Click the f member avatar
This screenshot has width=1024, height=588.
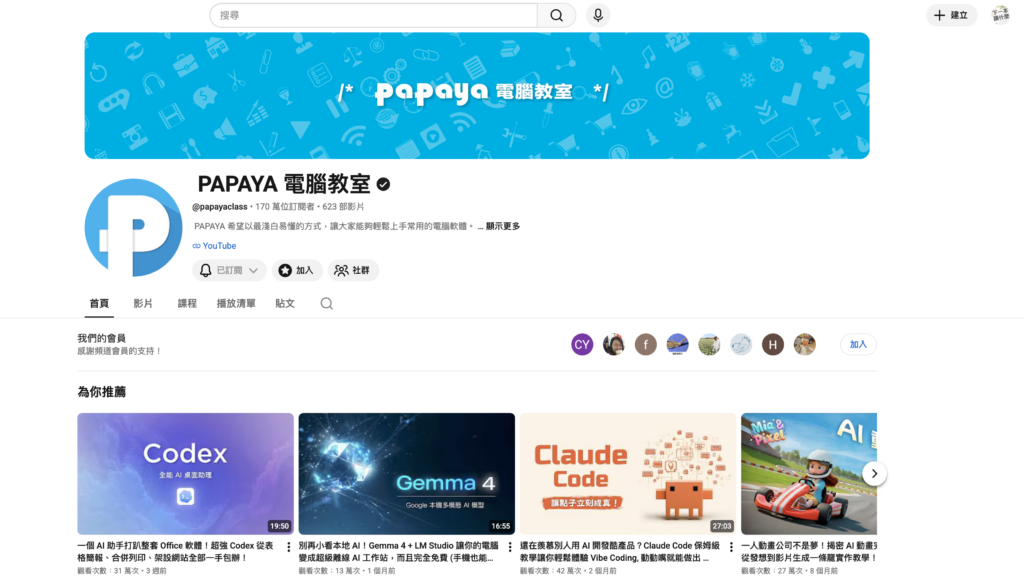pyautogui.click(x=645, y=344)
